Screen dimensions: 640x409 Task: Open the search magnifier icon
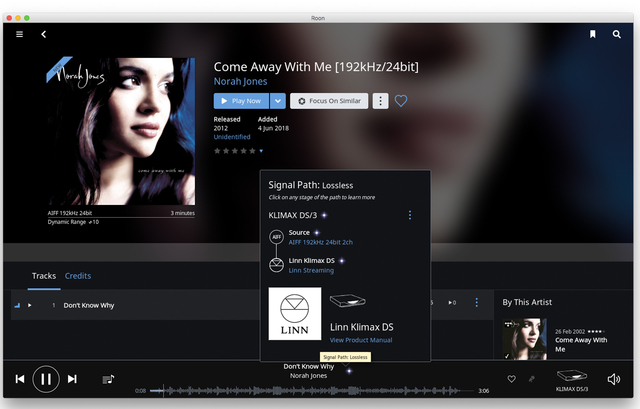[x=616, y=34]
